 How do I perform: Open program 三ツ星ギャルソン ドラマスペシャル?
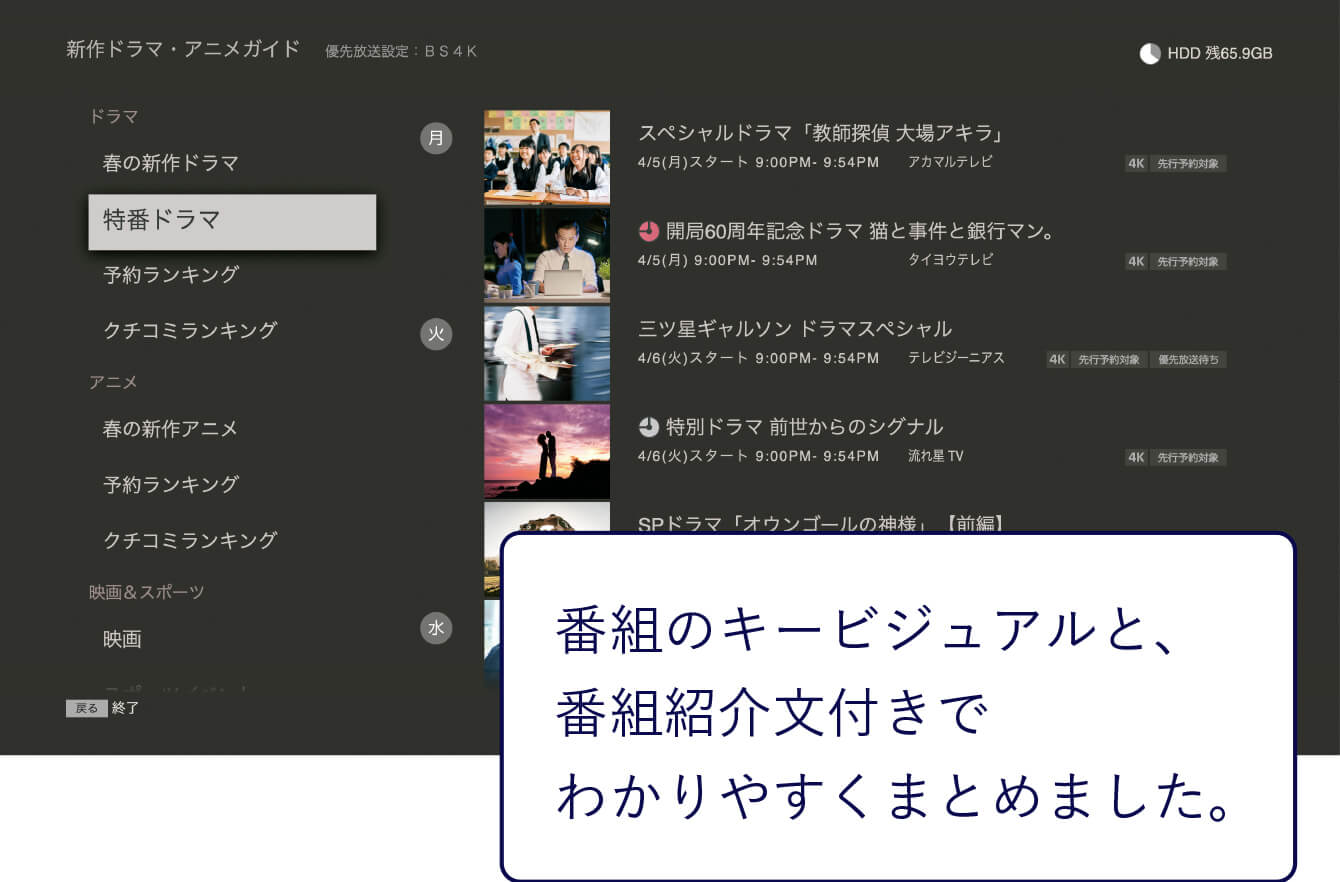point(795,329)
